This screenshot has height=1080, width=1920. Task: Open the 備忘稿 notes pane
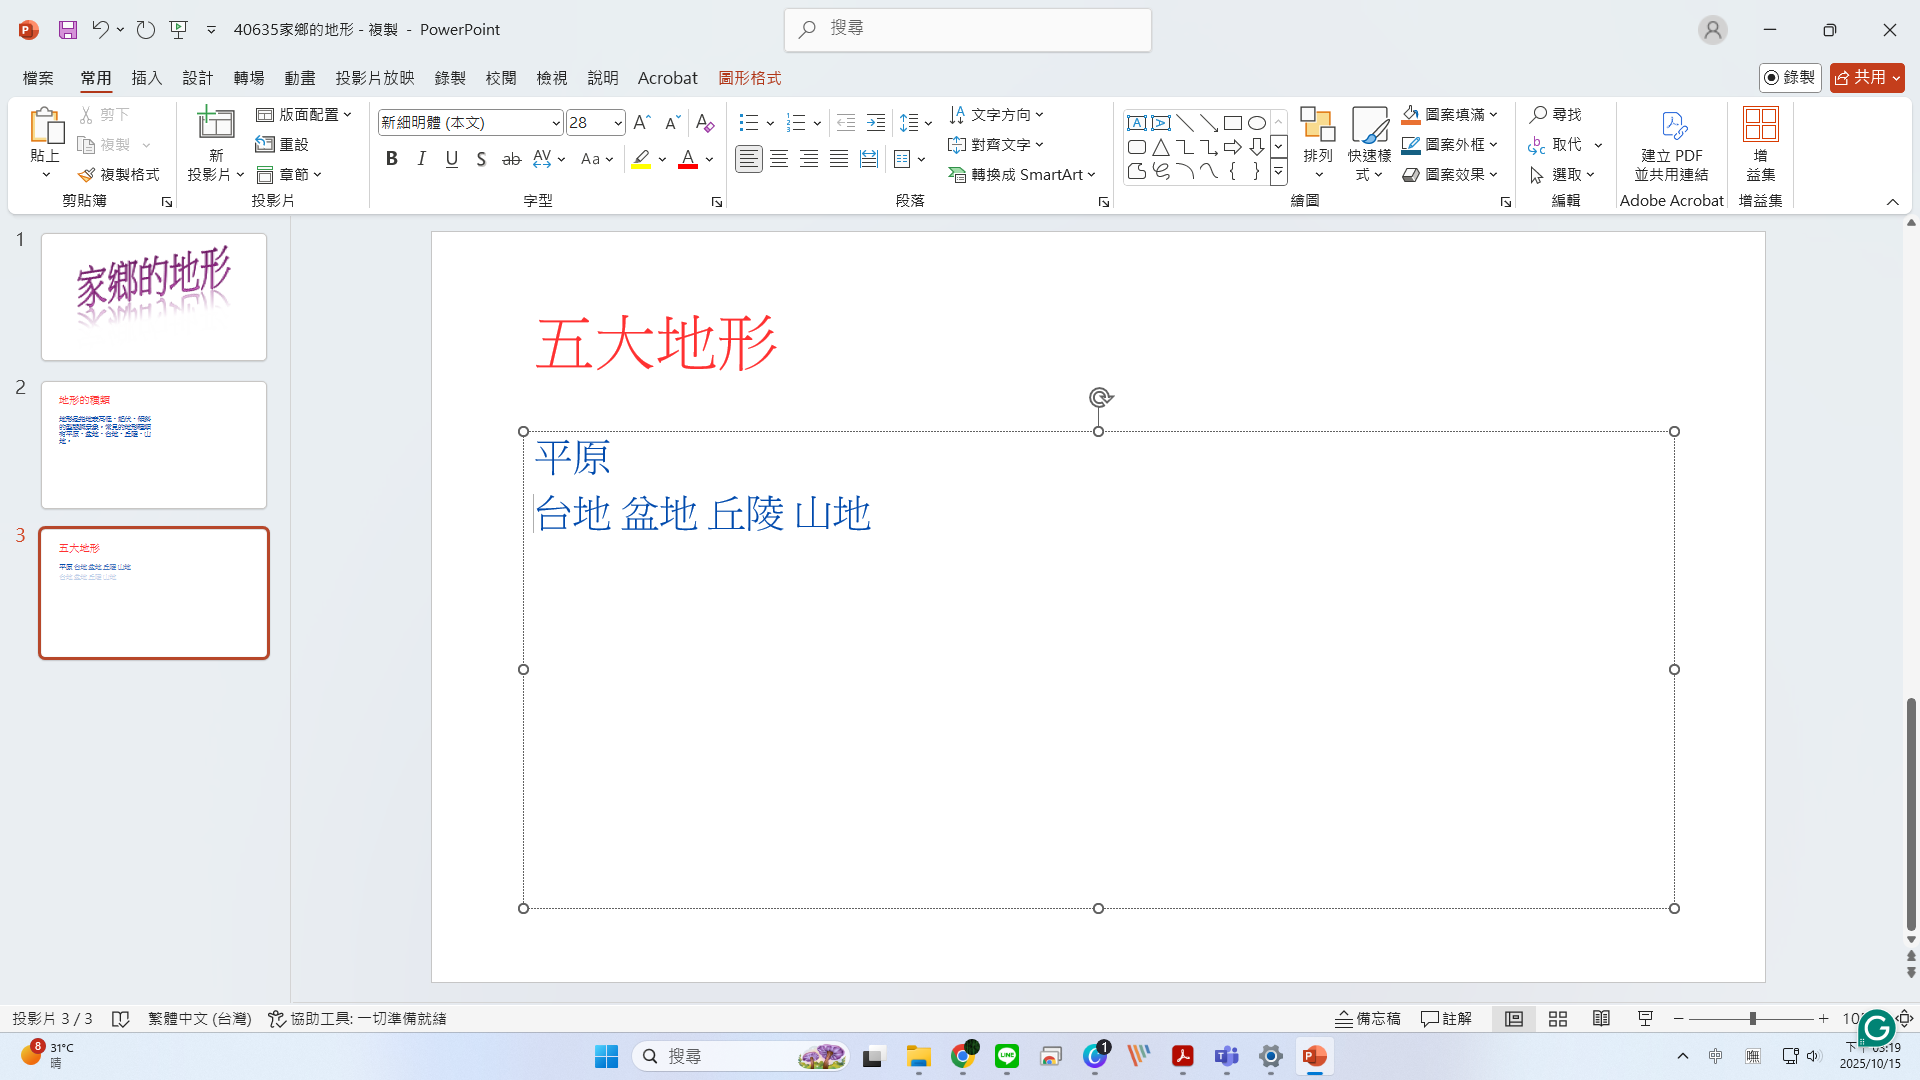coord(1367,1018)
